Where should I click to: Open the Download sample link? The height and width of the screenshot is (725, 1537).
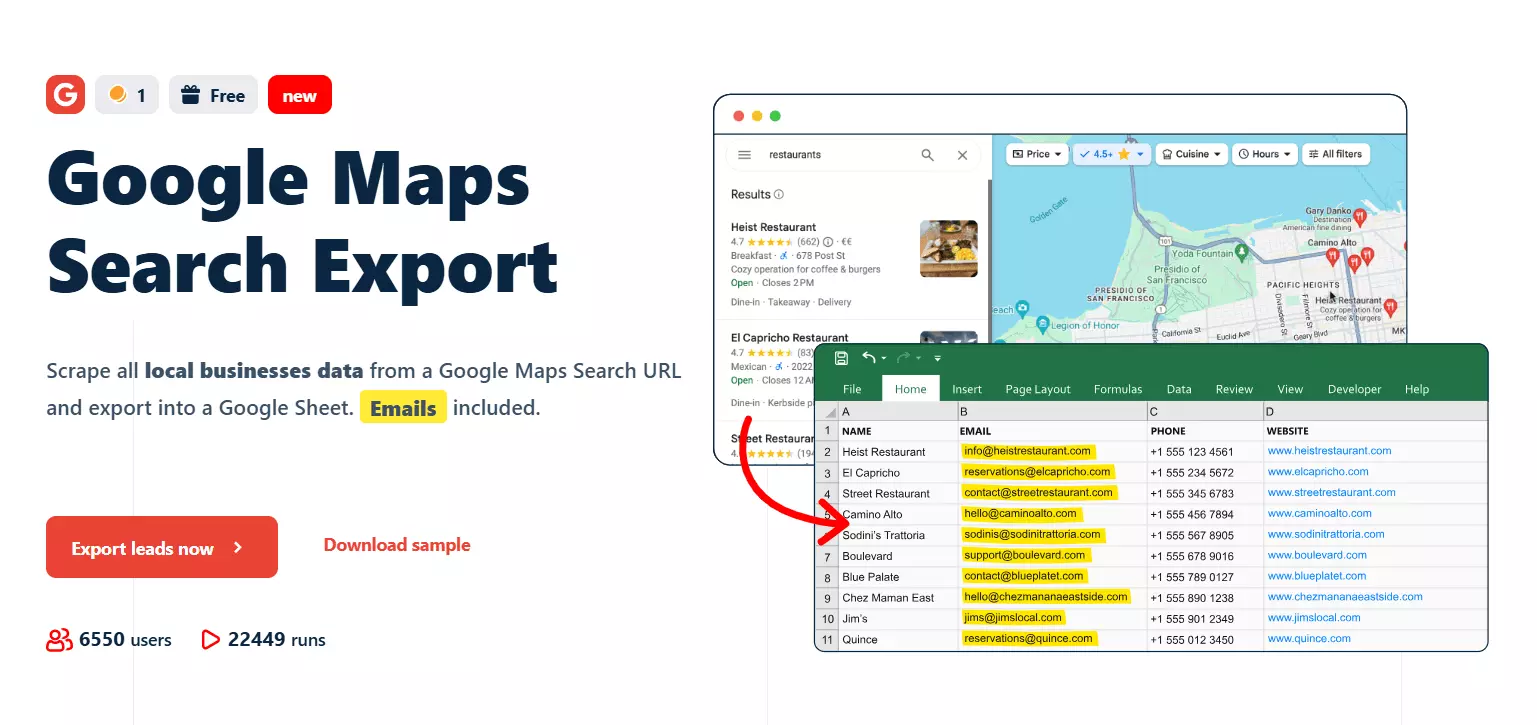tap(397, 545)
